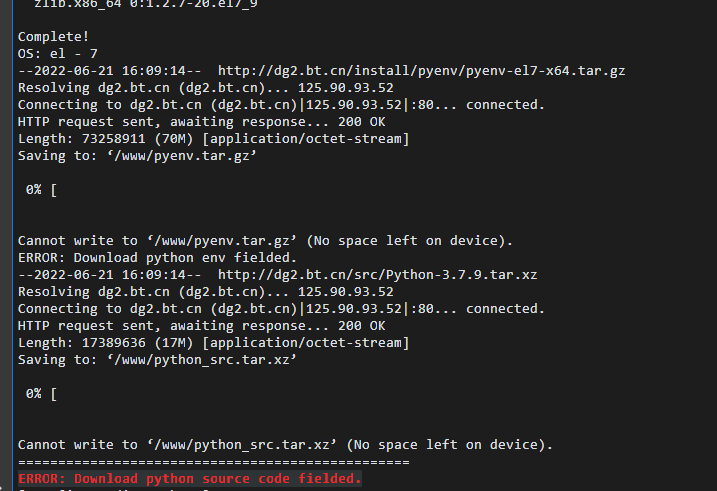Select the red 'Download python source code fielded' error

(190, 479)
